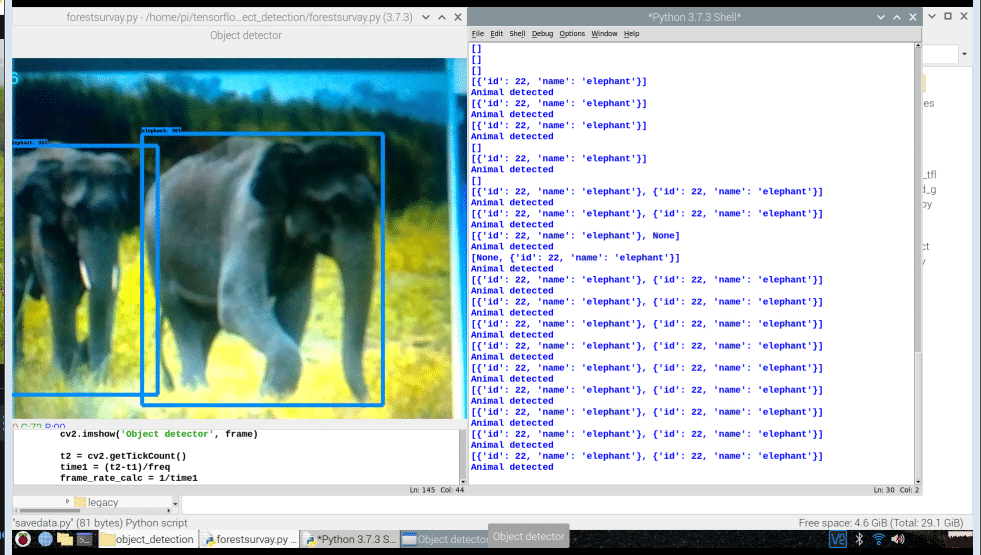
Task: Switch to forestsurvay.py taskbar window
Action: pos(250,539)
